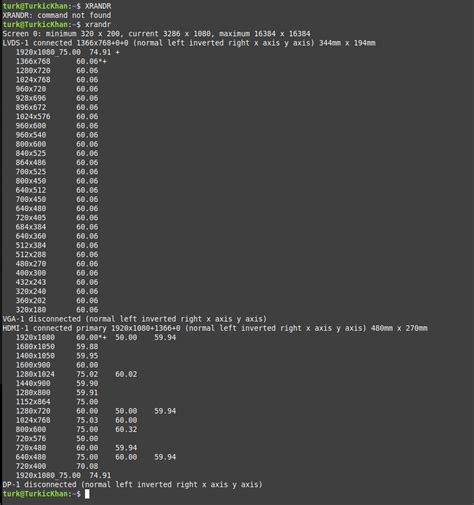Click the '960x720' resolution entry

pos(31,89)
